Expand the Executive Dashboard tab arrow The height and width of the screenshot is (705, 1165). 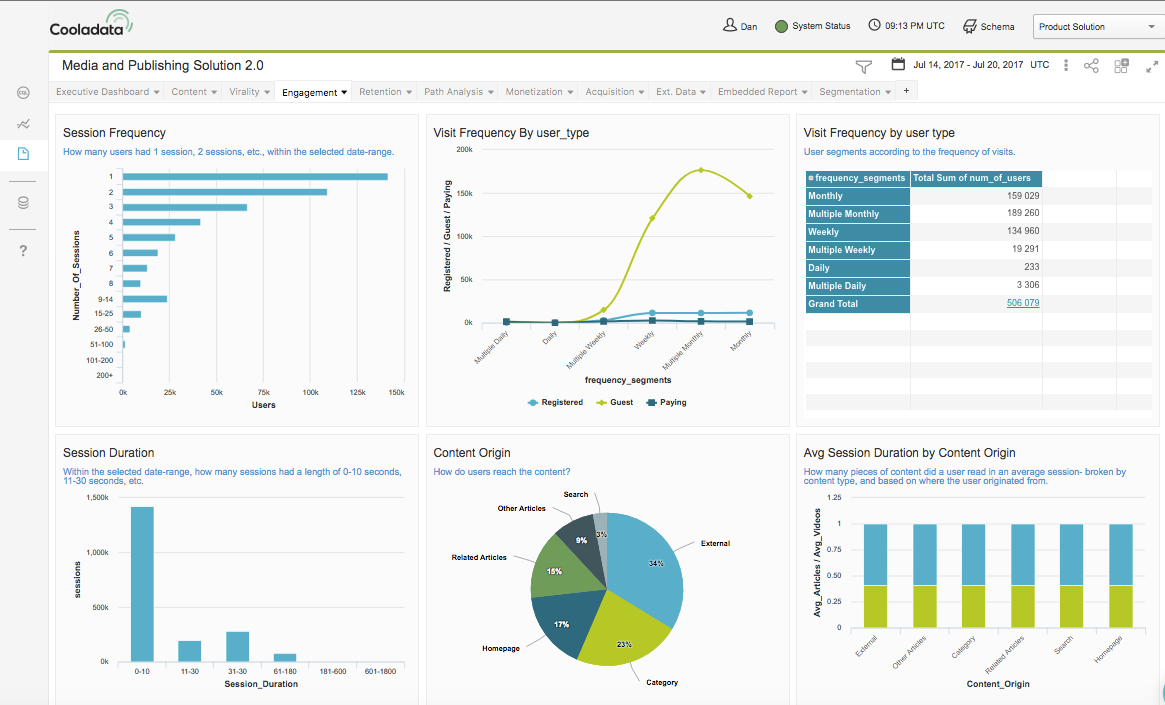pos(156,92)
